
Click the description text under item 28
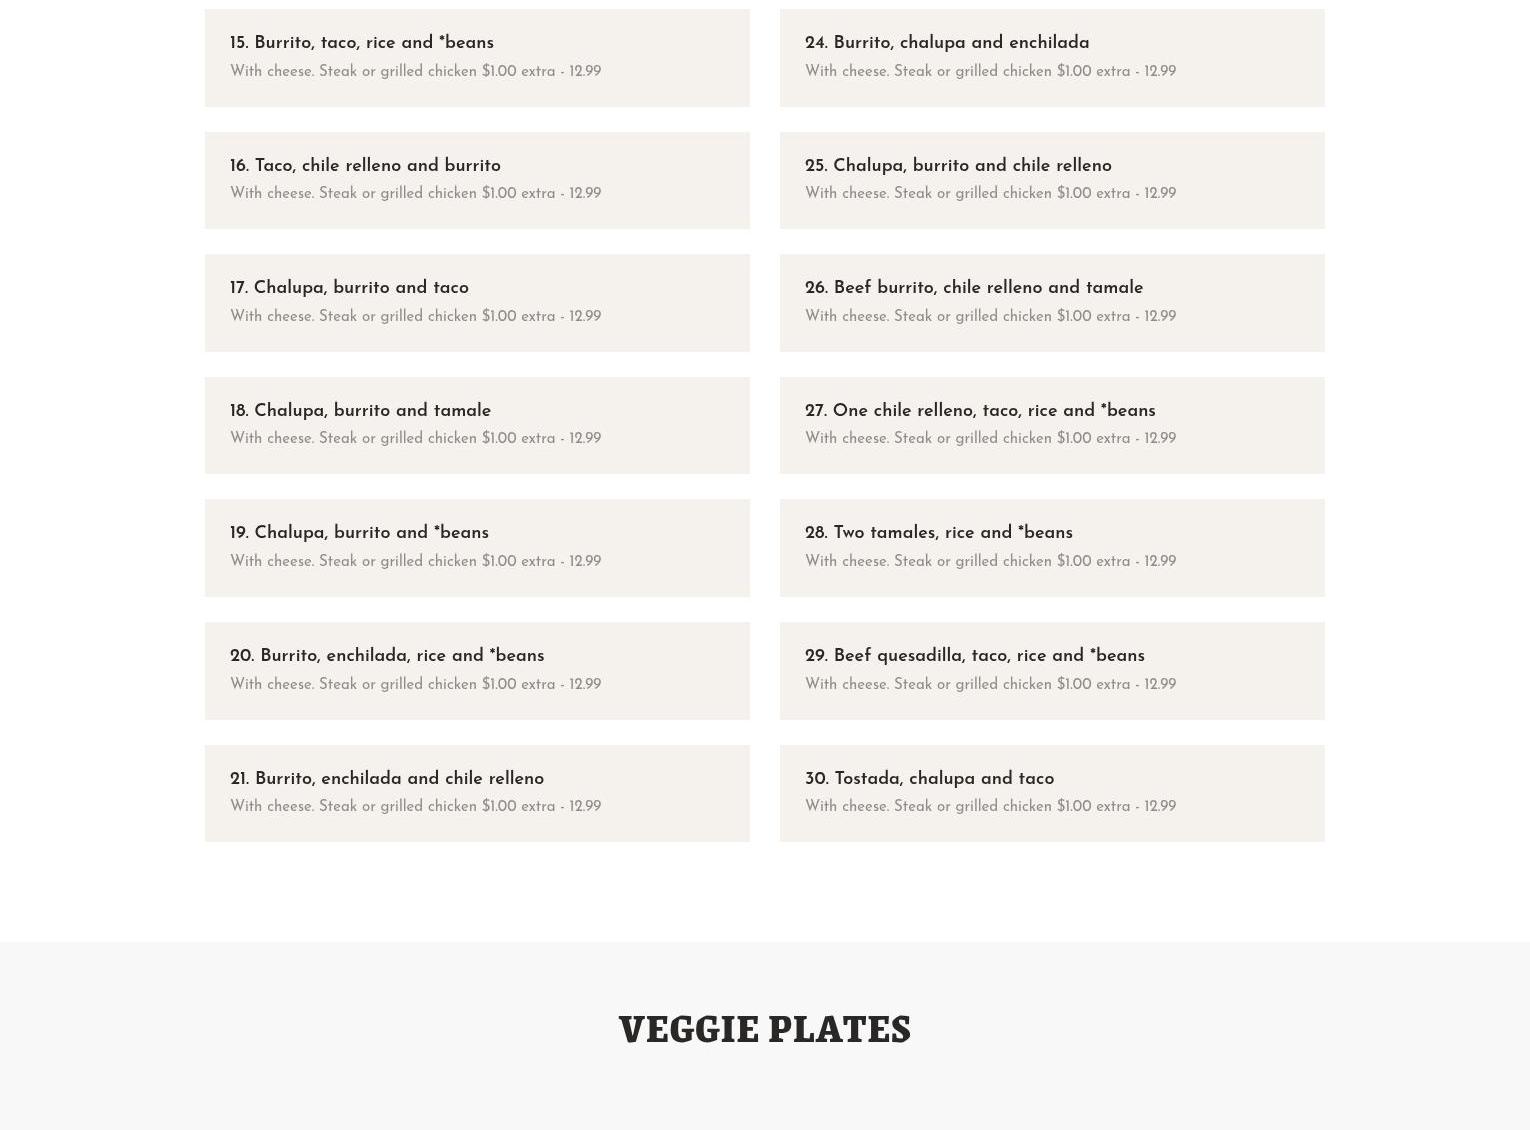pyautogui.click(x=990, y=561)
